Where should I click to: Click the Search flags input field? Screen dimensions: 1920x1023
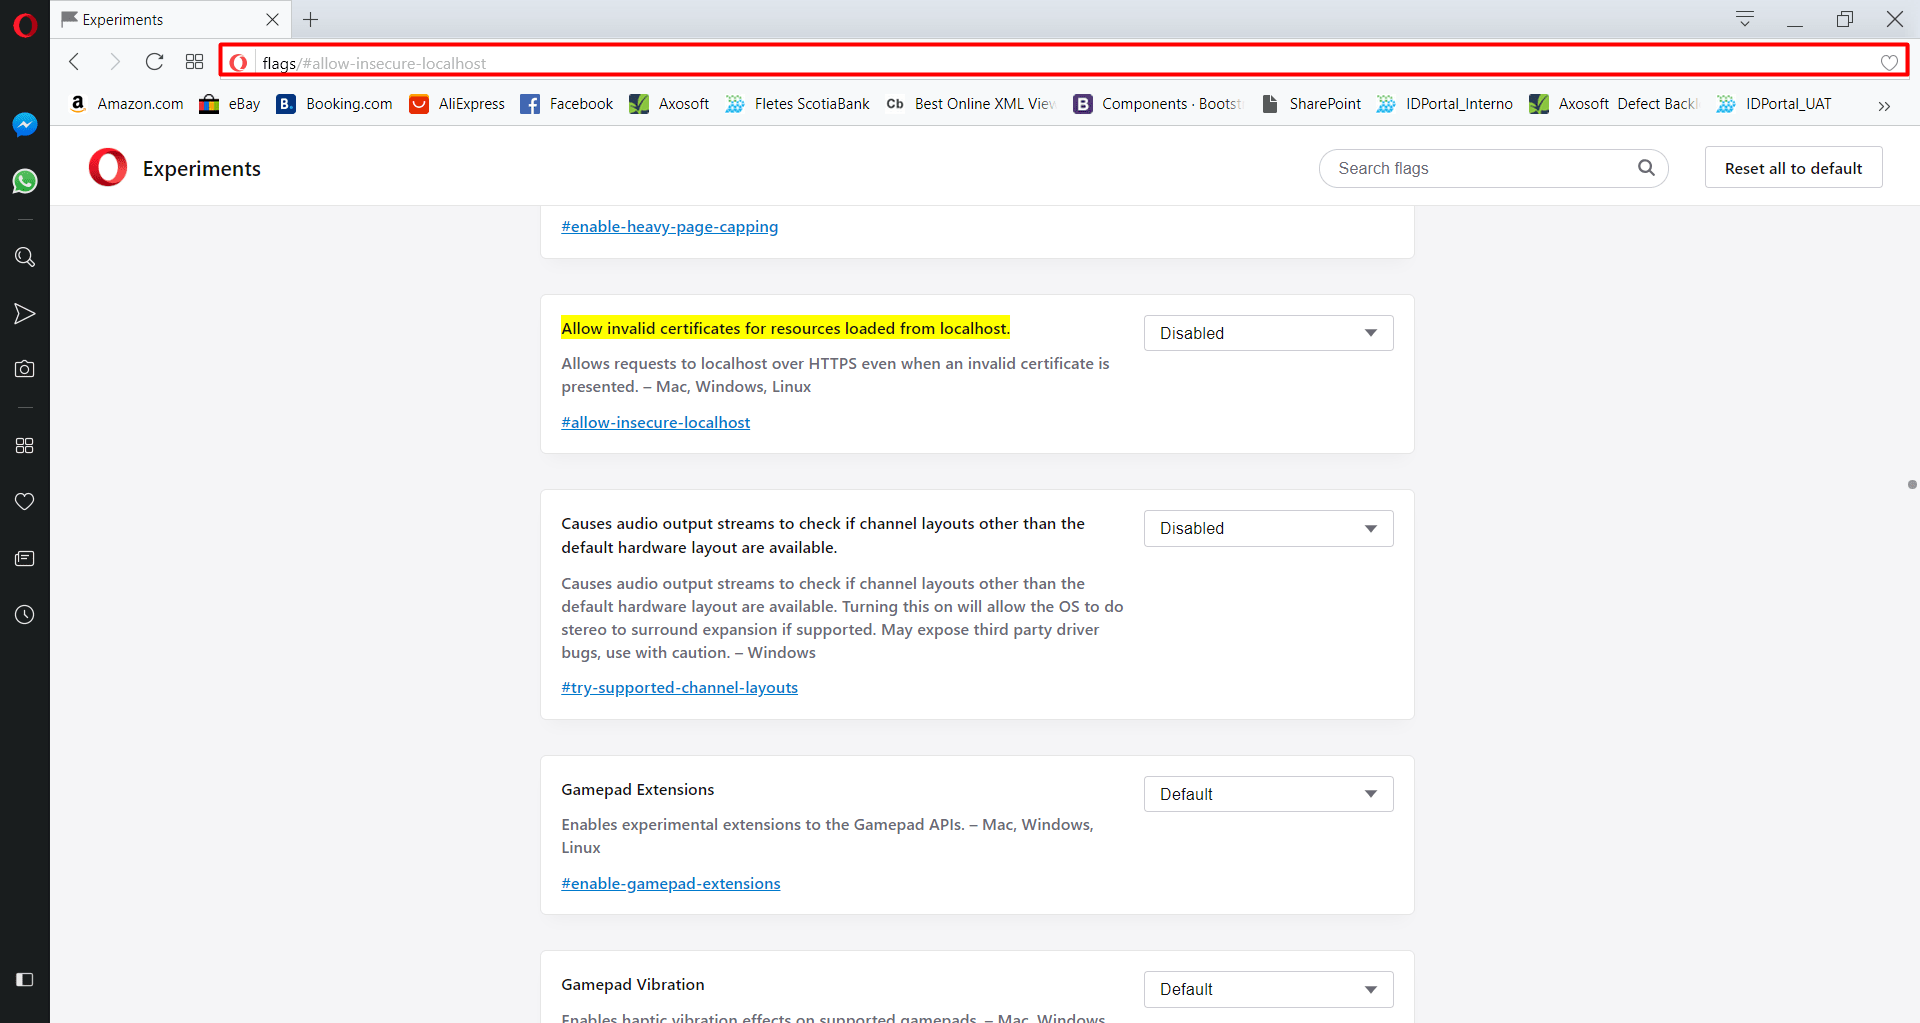coord(1480,168)
